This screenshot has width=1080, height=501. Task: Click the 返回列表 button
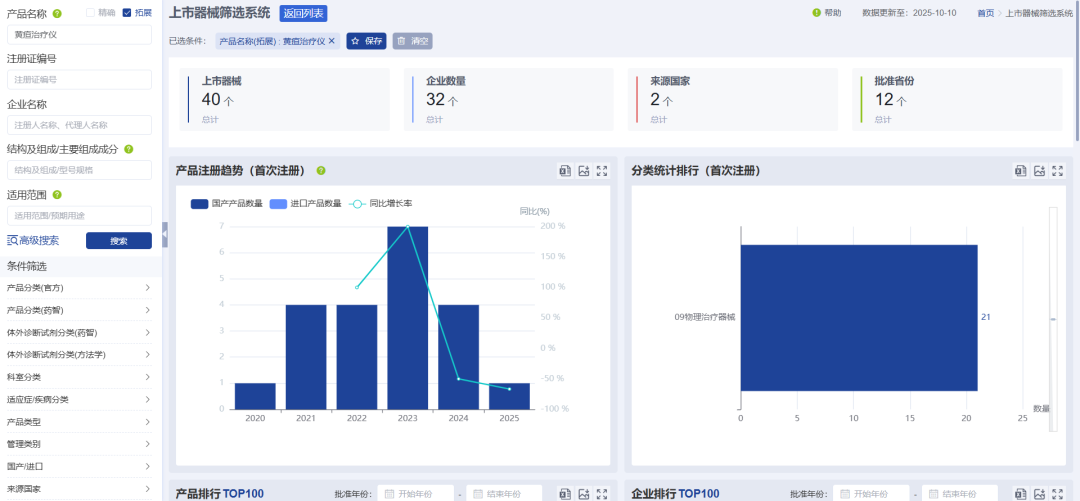(303, 13)
